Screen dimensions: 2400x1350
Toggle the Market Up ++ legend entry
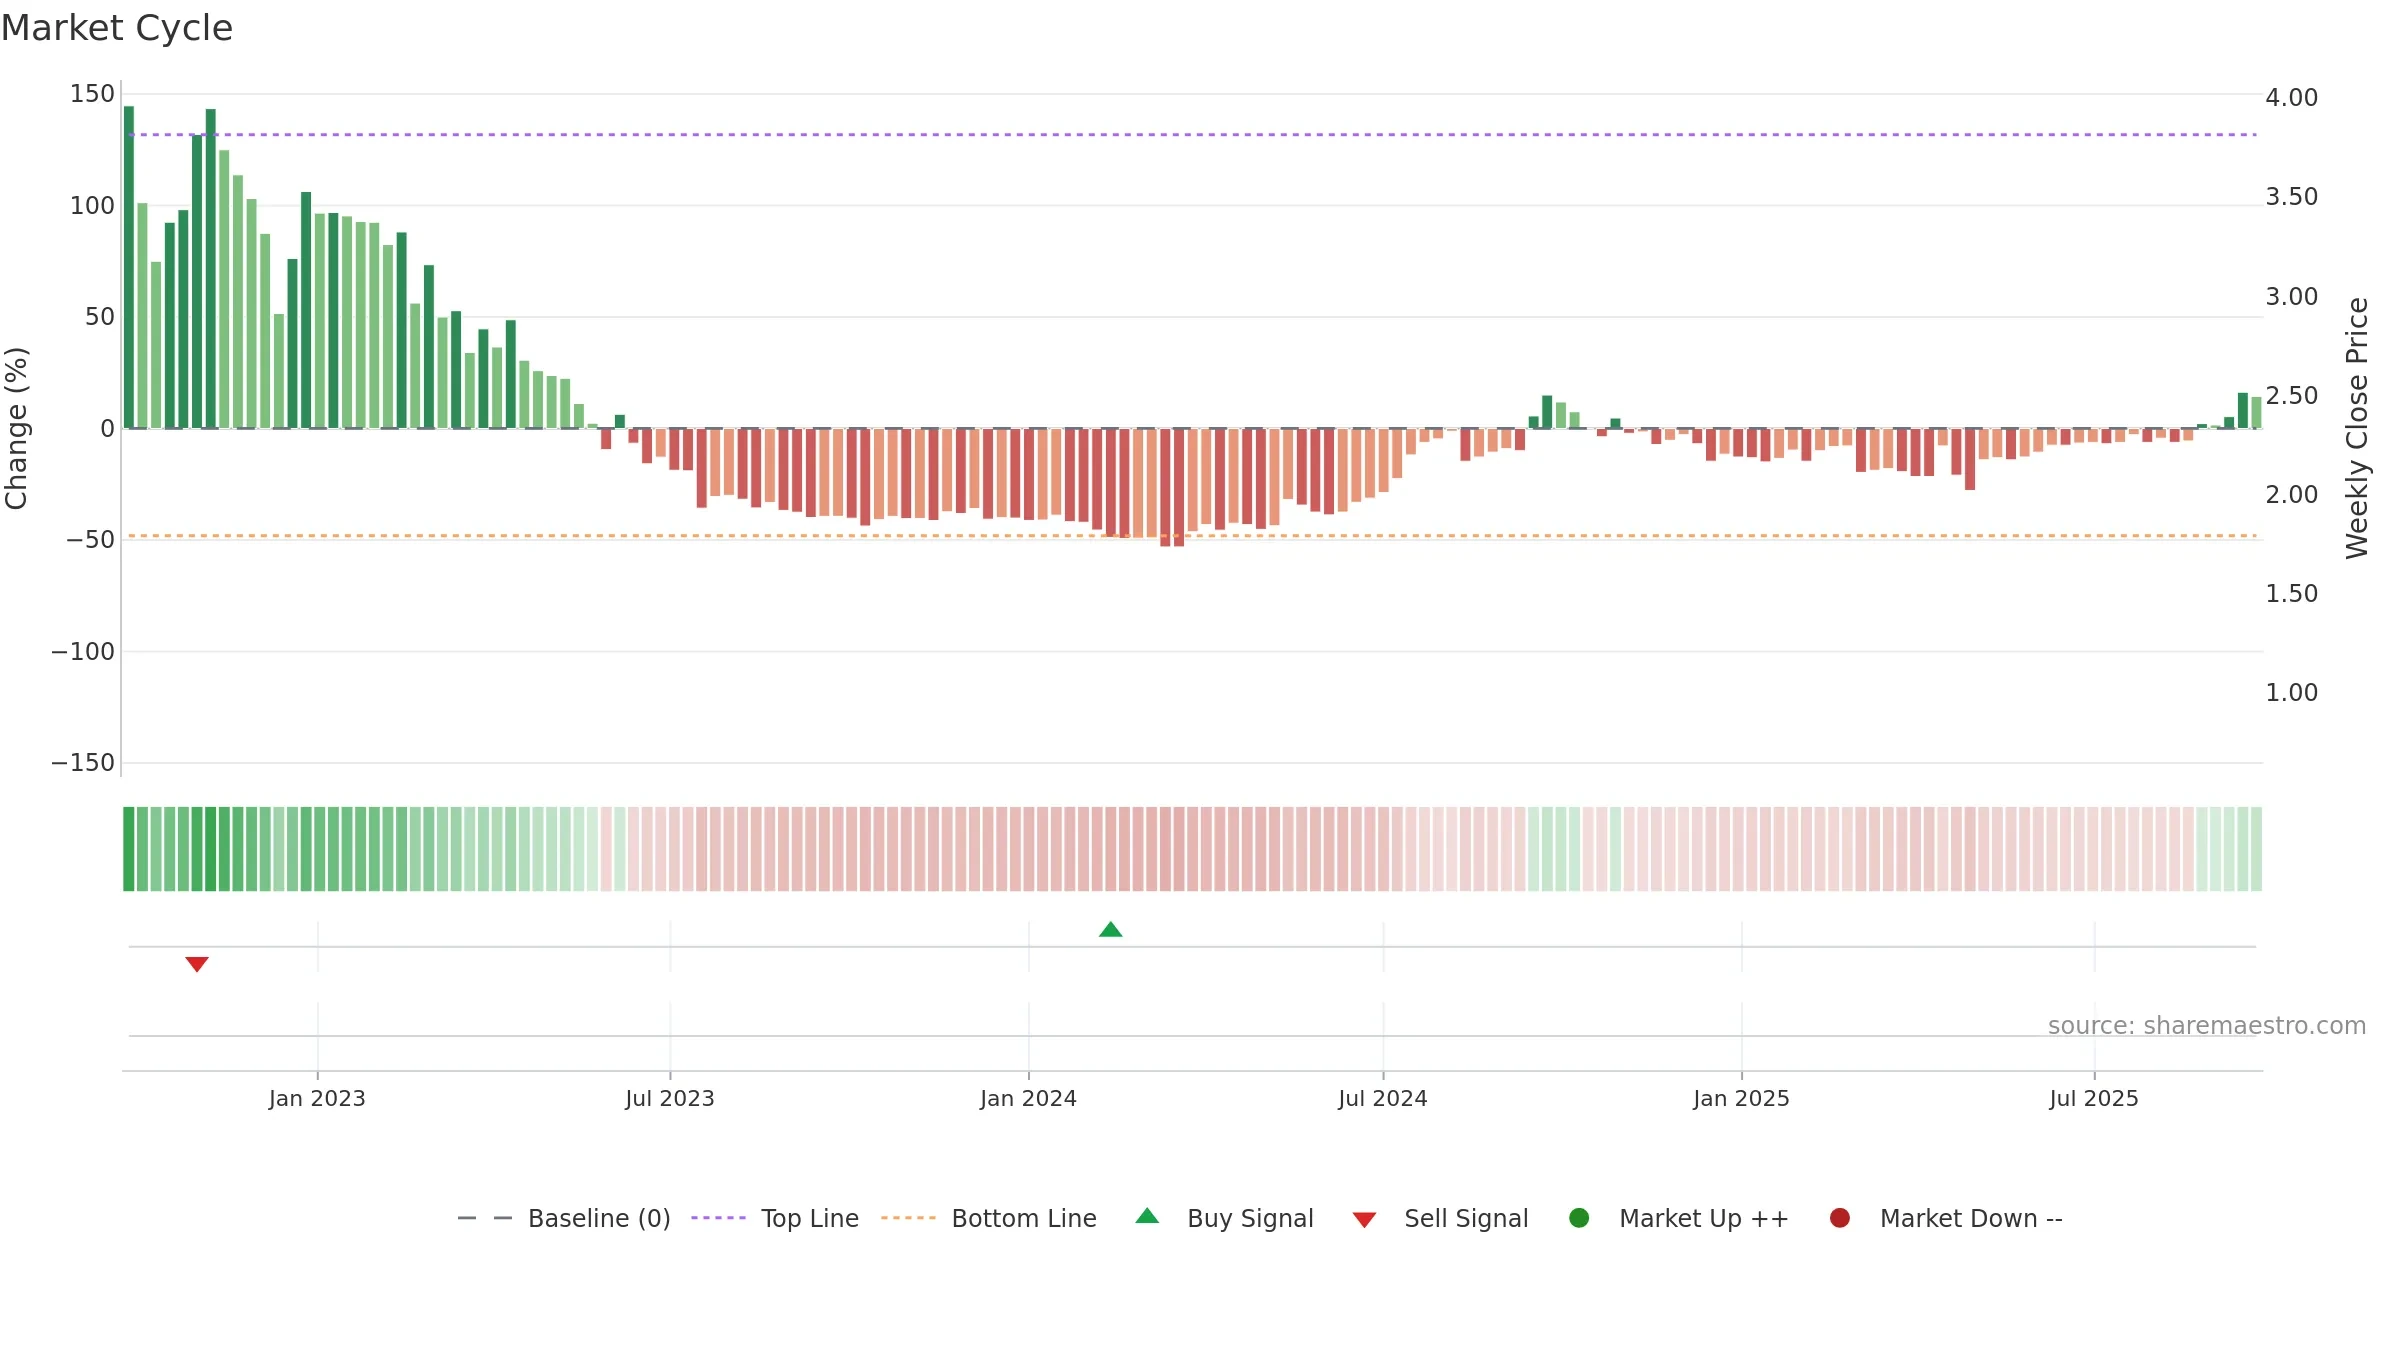coord(1679,1218)
